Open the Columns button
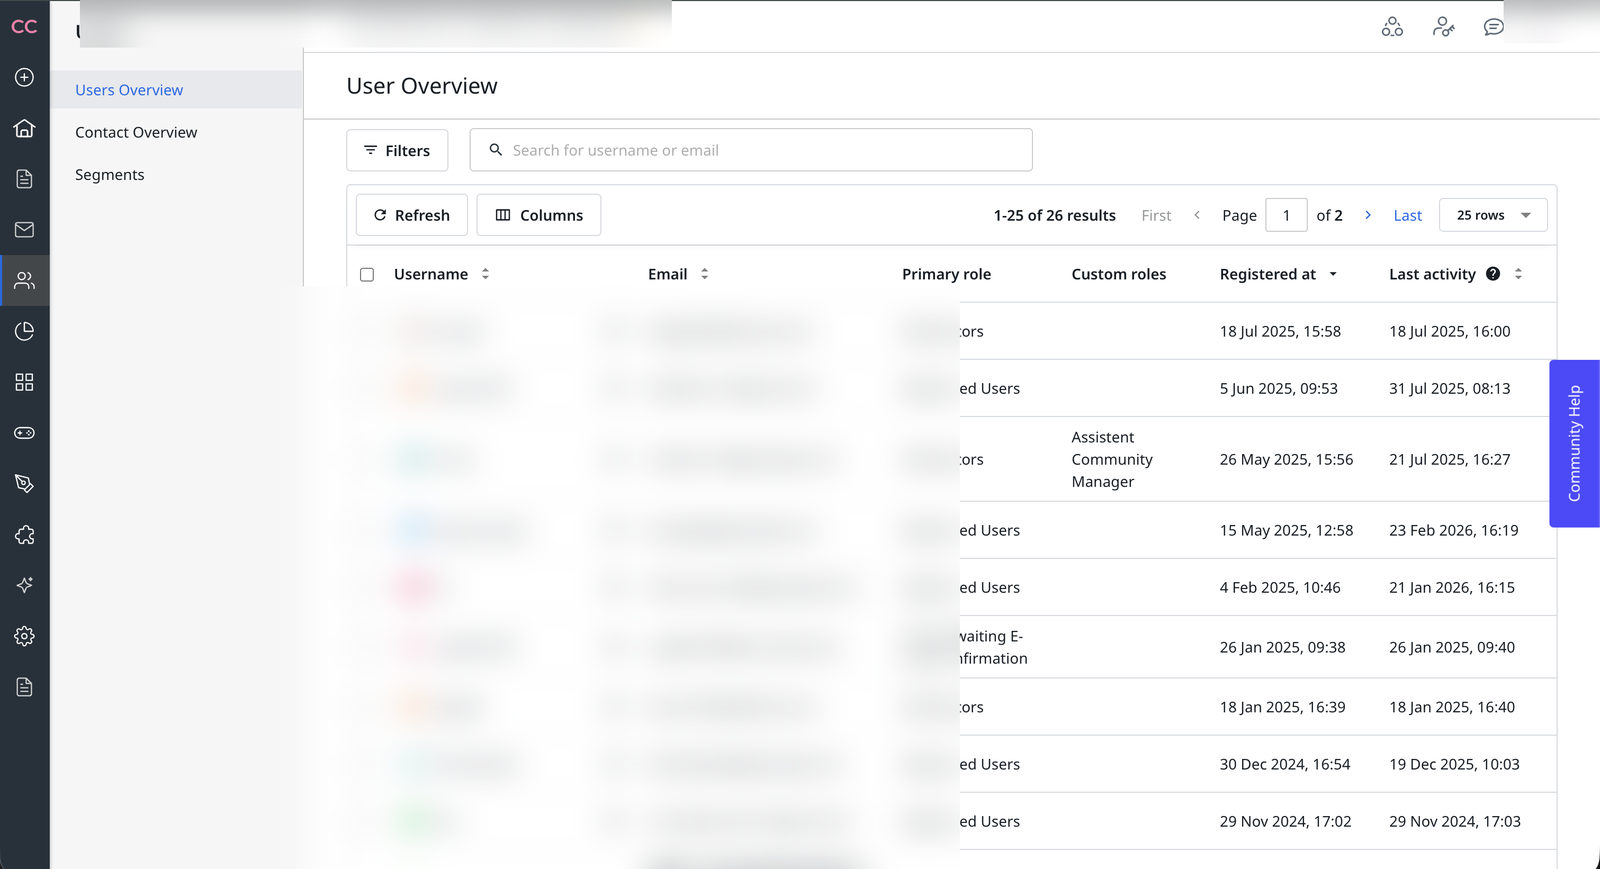1600x869 pixels. coord(539,215)
